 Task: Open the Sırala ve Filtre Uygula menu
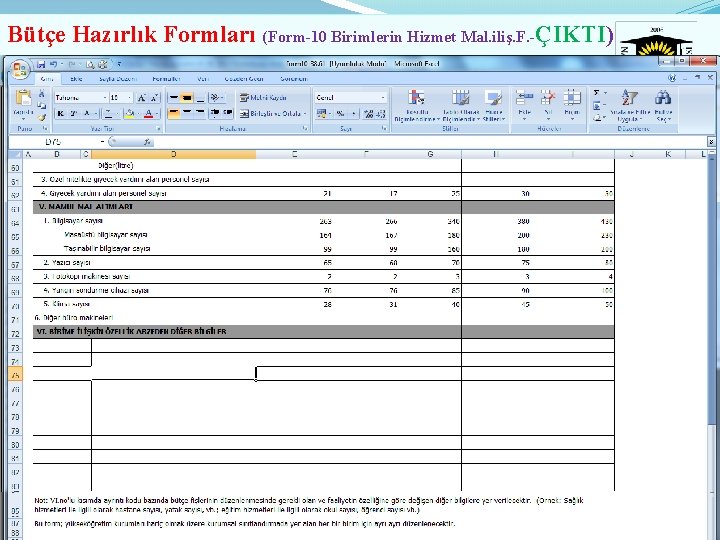point(630,106)
